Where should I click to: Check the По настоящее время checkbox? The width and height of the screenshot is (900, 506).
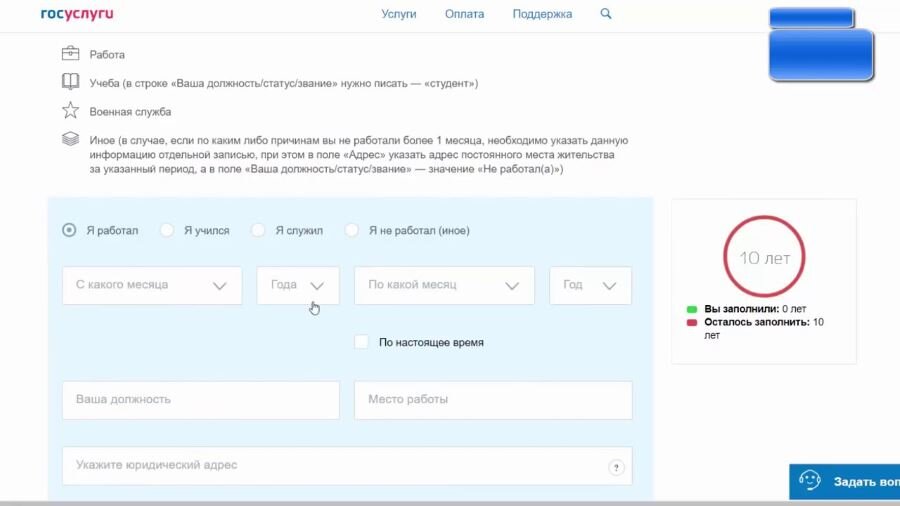coord(361,342)
